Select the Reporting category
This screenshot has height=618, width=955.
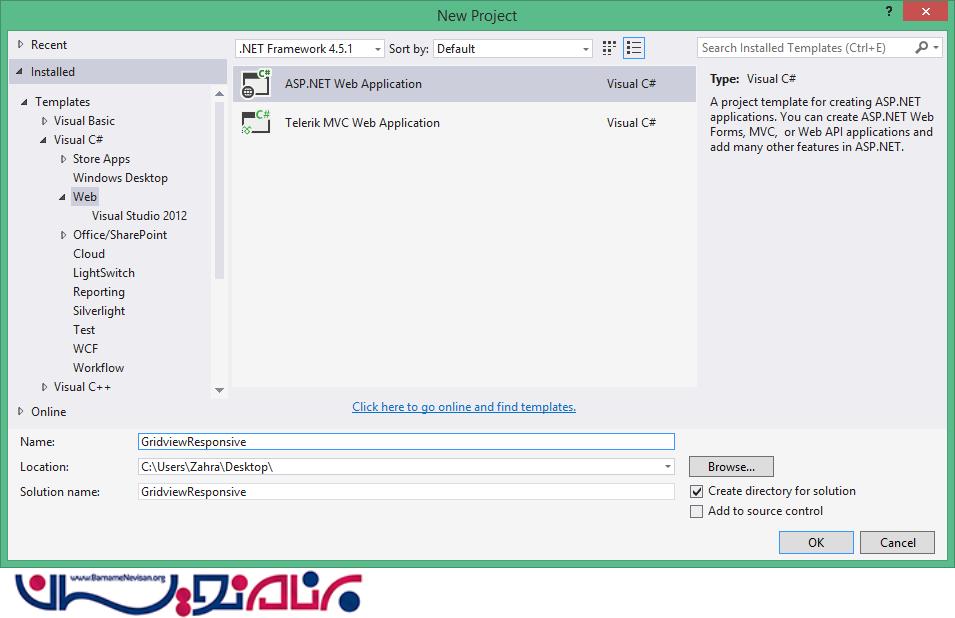(x=99, y=292)
